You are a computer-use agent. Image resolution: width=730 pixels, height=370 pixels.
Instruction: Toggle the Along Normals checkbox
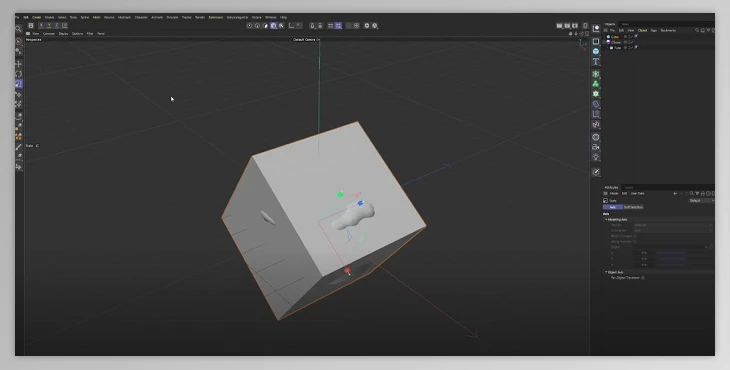point(635,242)
